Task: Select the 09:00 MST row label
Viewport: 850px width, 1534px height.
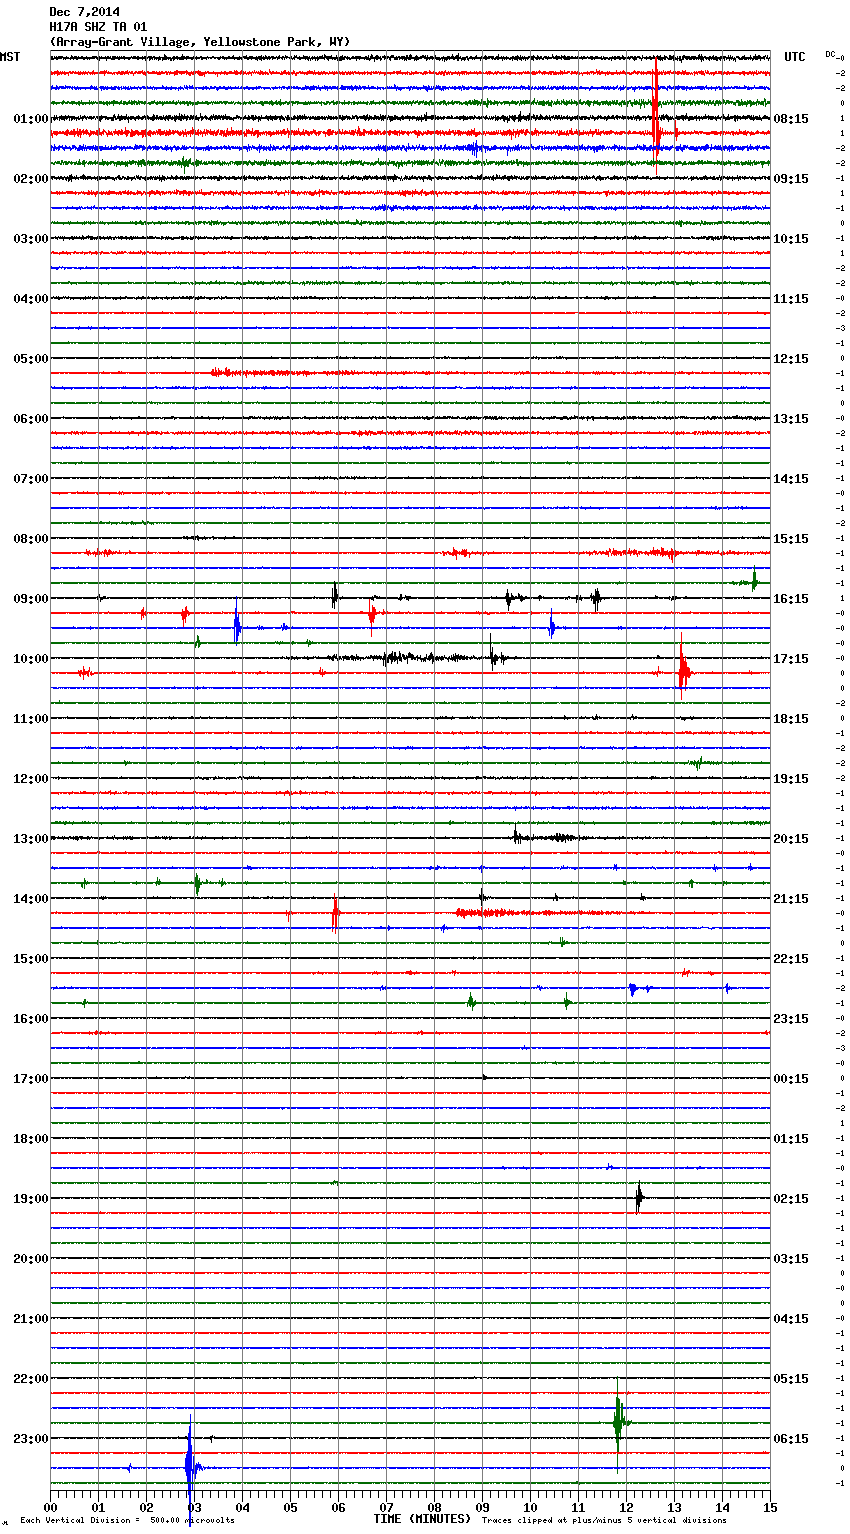Action: point(31,599)
